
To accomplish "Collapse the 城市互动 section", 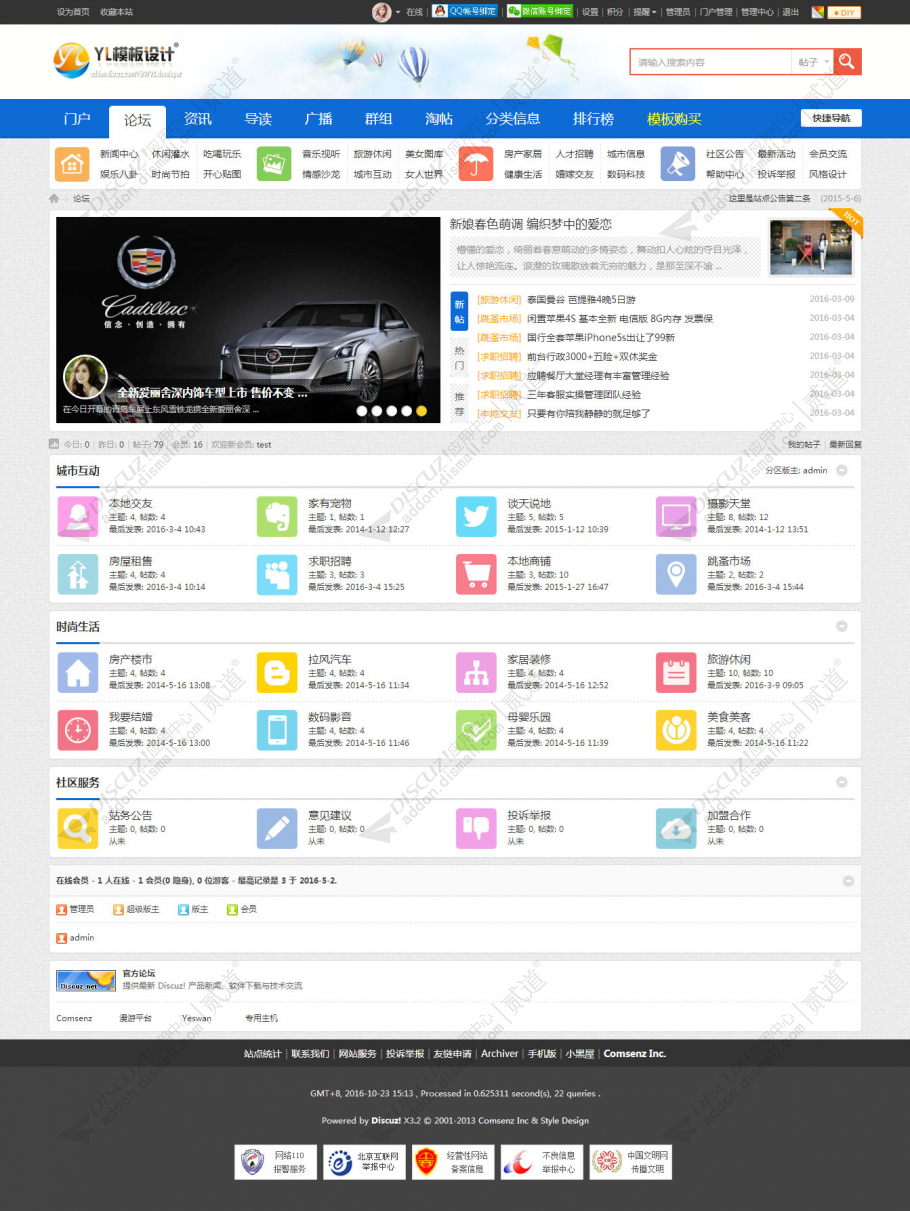I will coord(842,470).
